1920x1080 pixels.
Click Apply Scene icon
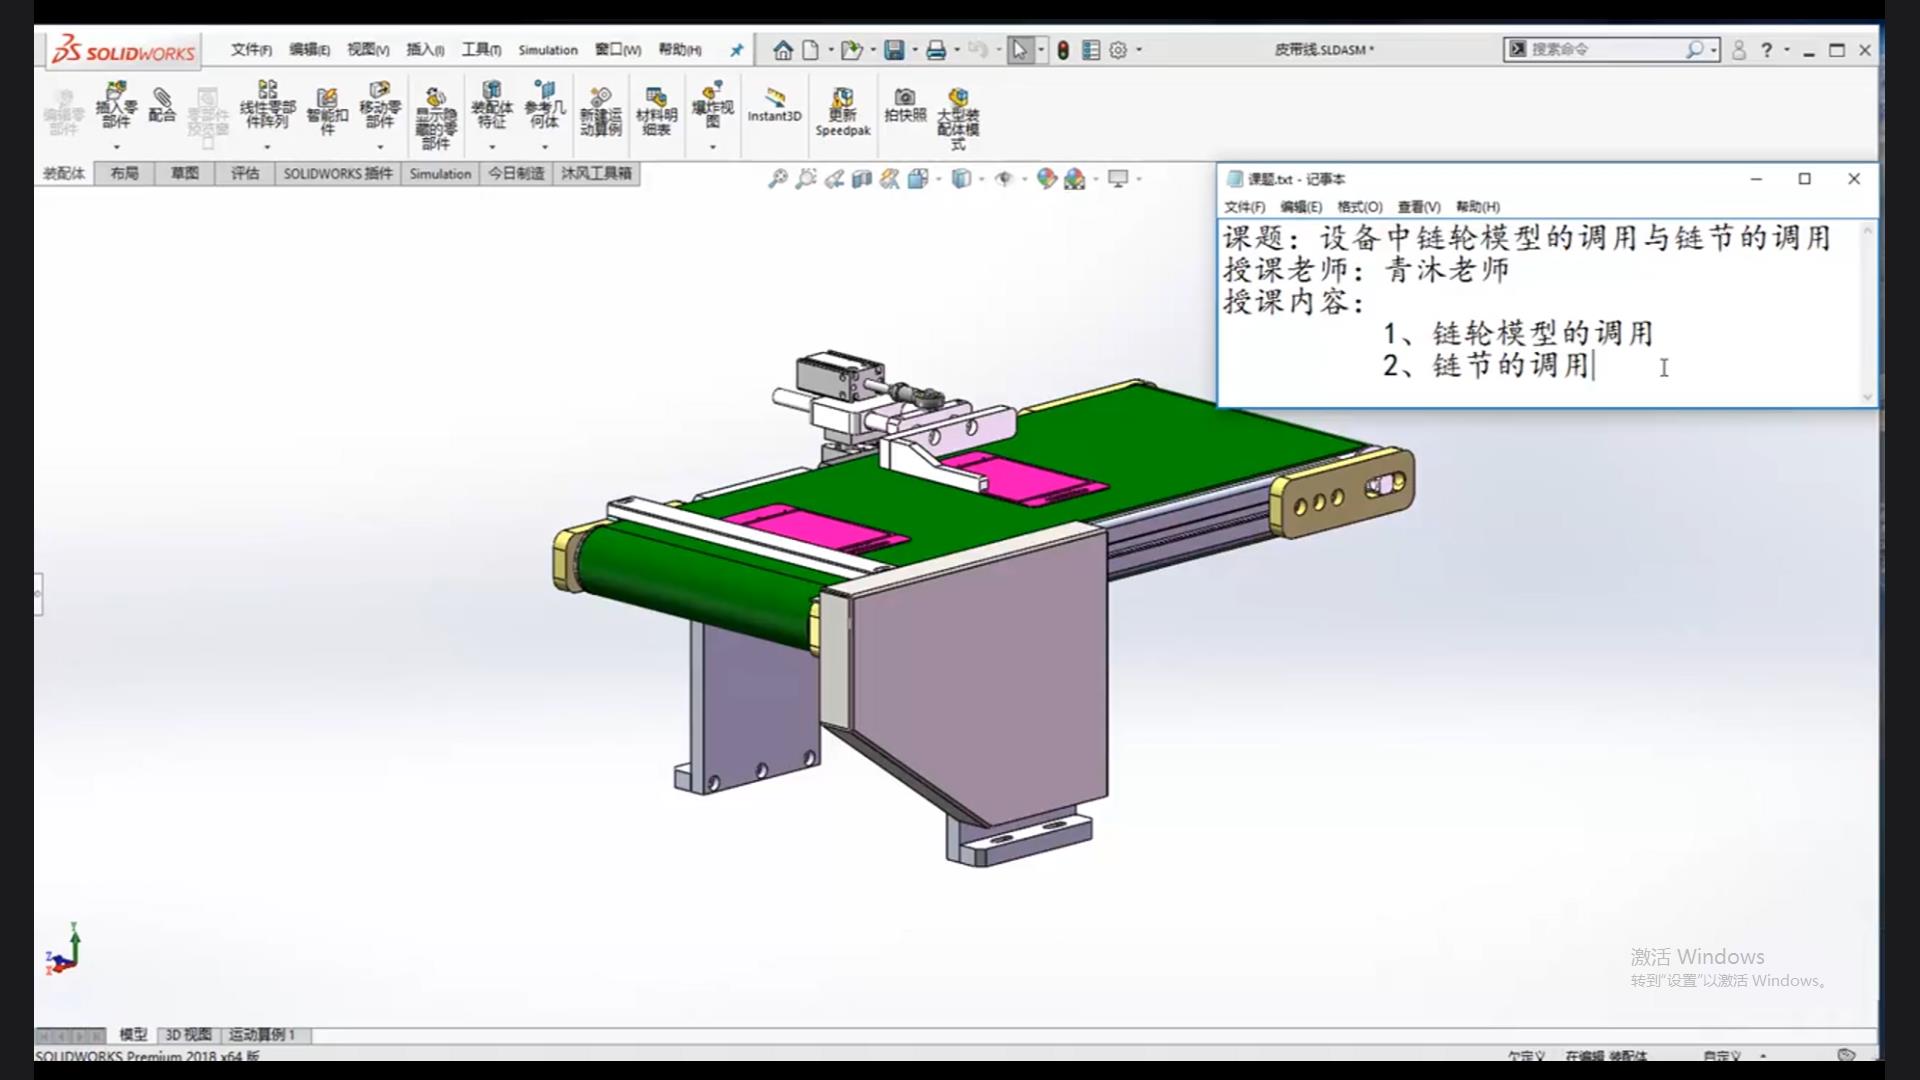coord(1074,179)
